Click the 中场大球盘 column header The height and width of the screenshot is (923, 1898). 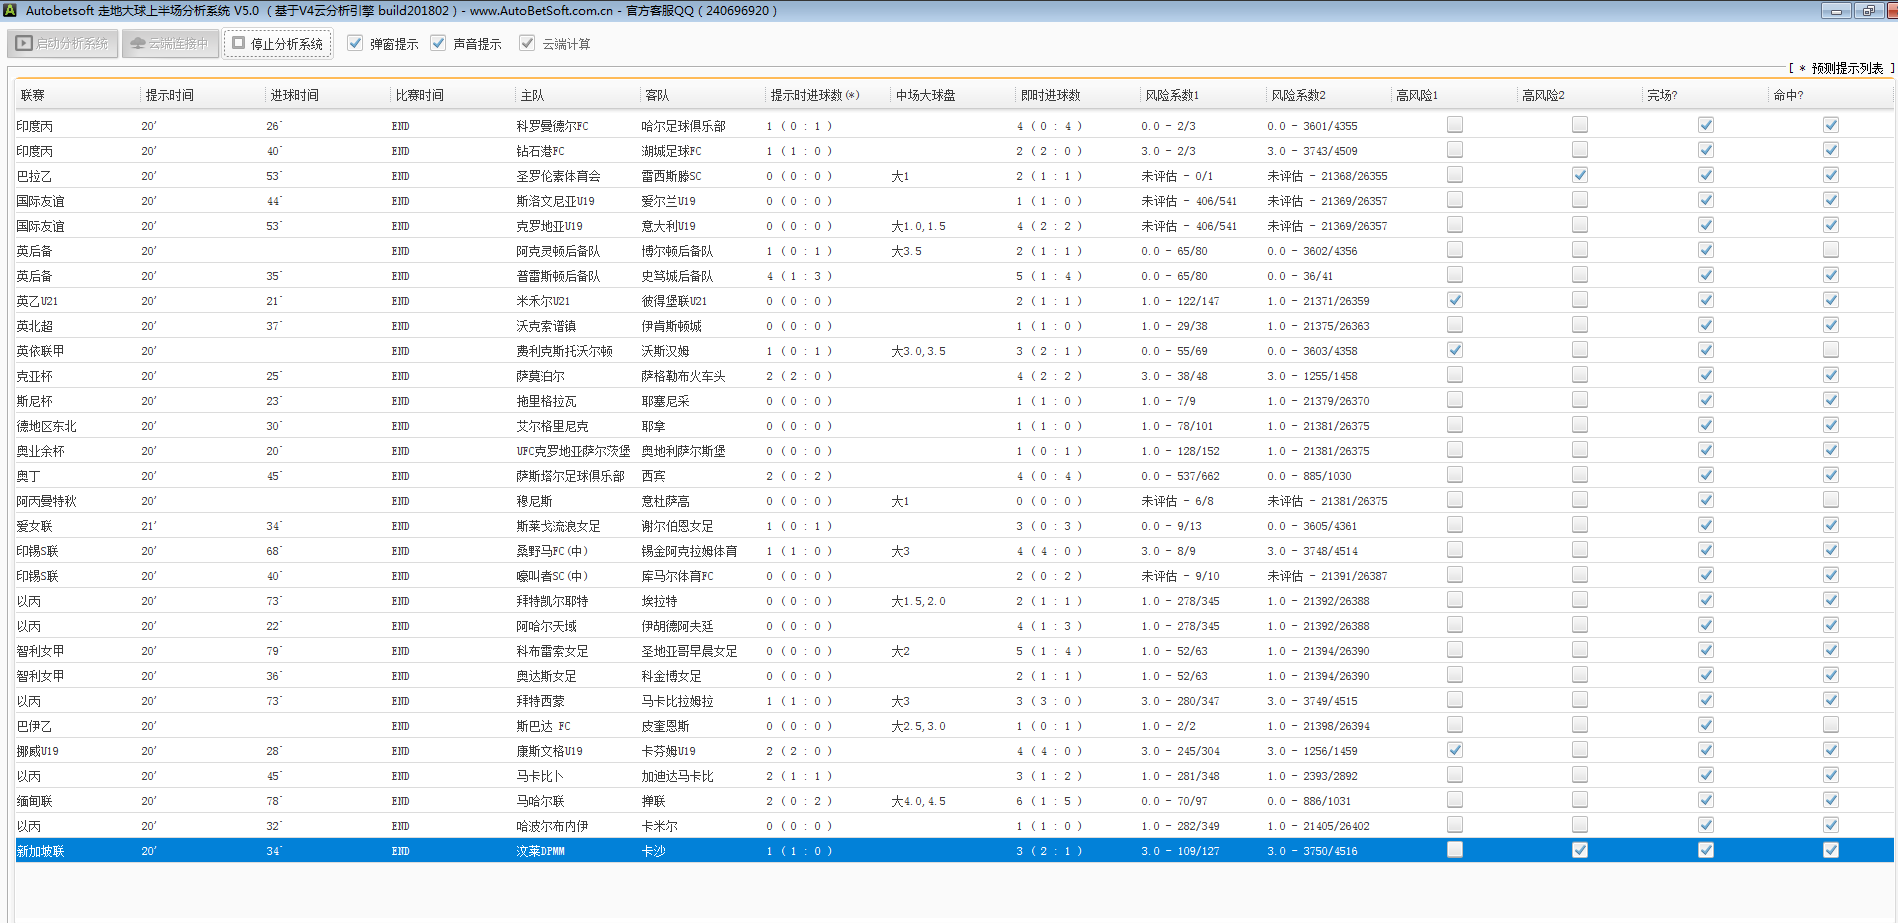coord(925,95)
